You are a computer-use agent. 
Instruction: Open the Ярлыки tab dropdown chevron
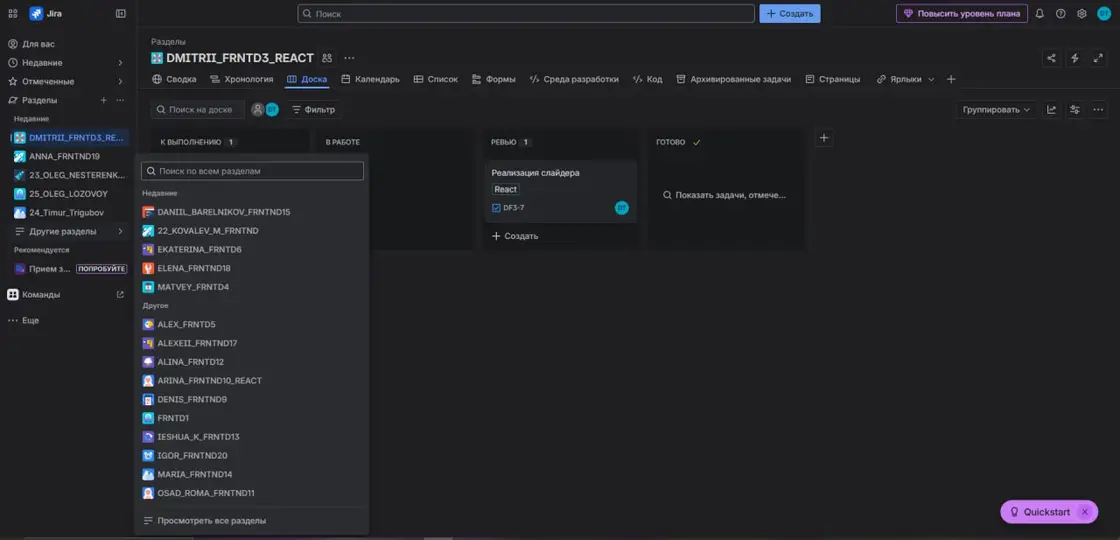931,79
